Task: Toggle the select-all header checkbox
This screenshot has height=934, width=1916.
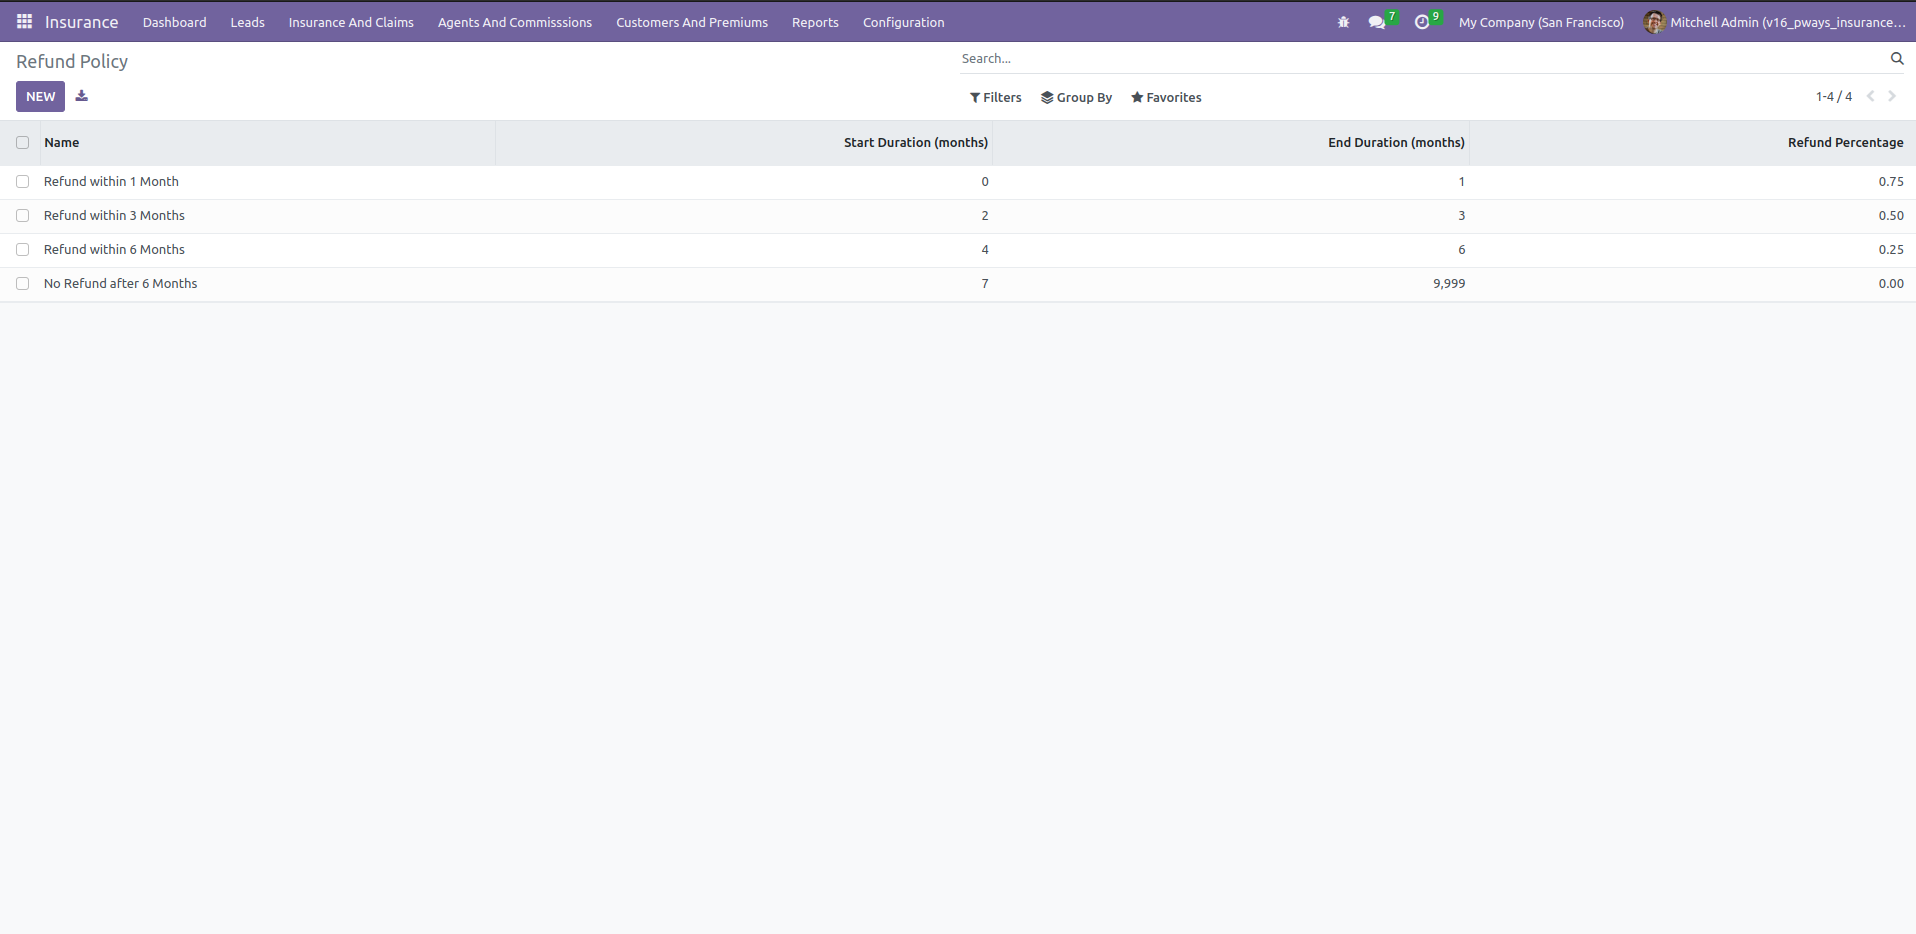Action: point(22,143)
